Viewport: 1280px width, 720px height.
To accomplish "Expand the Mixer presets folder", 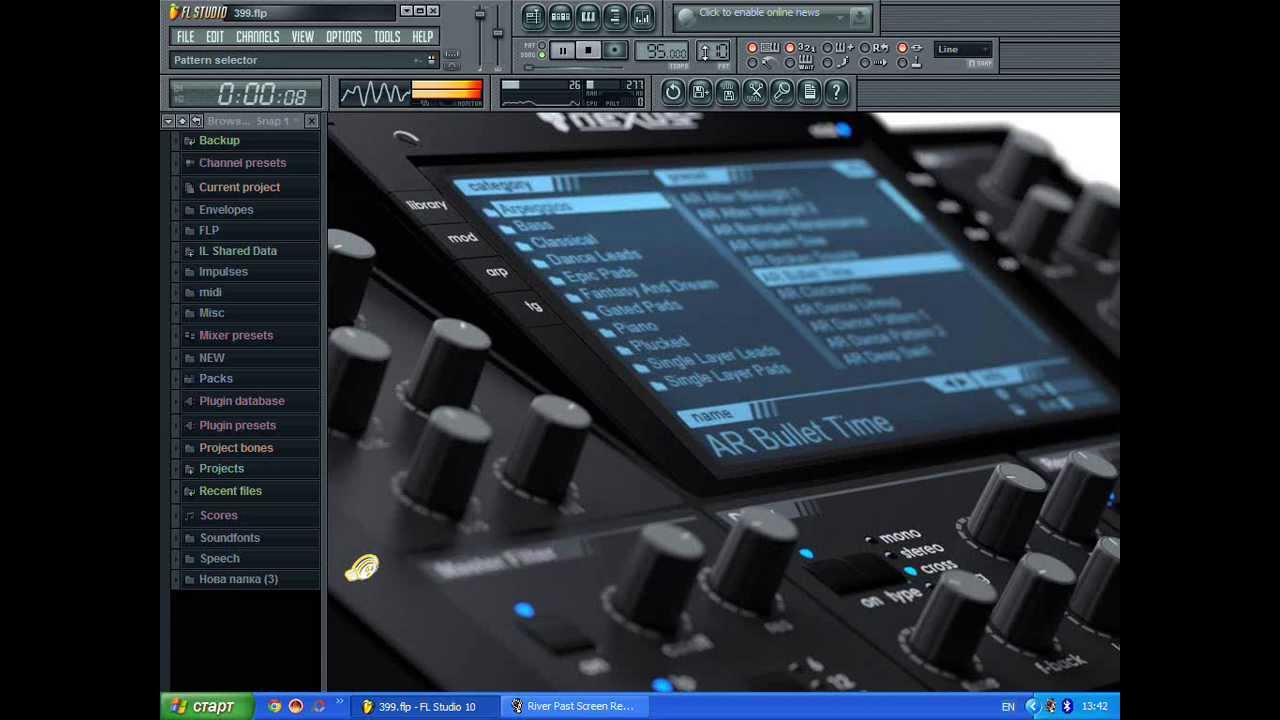I will coord(236,335).
